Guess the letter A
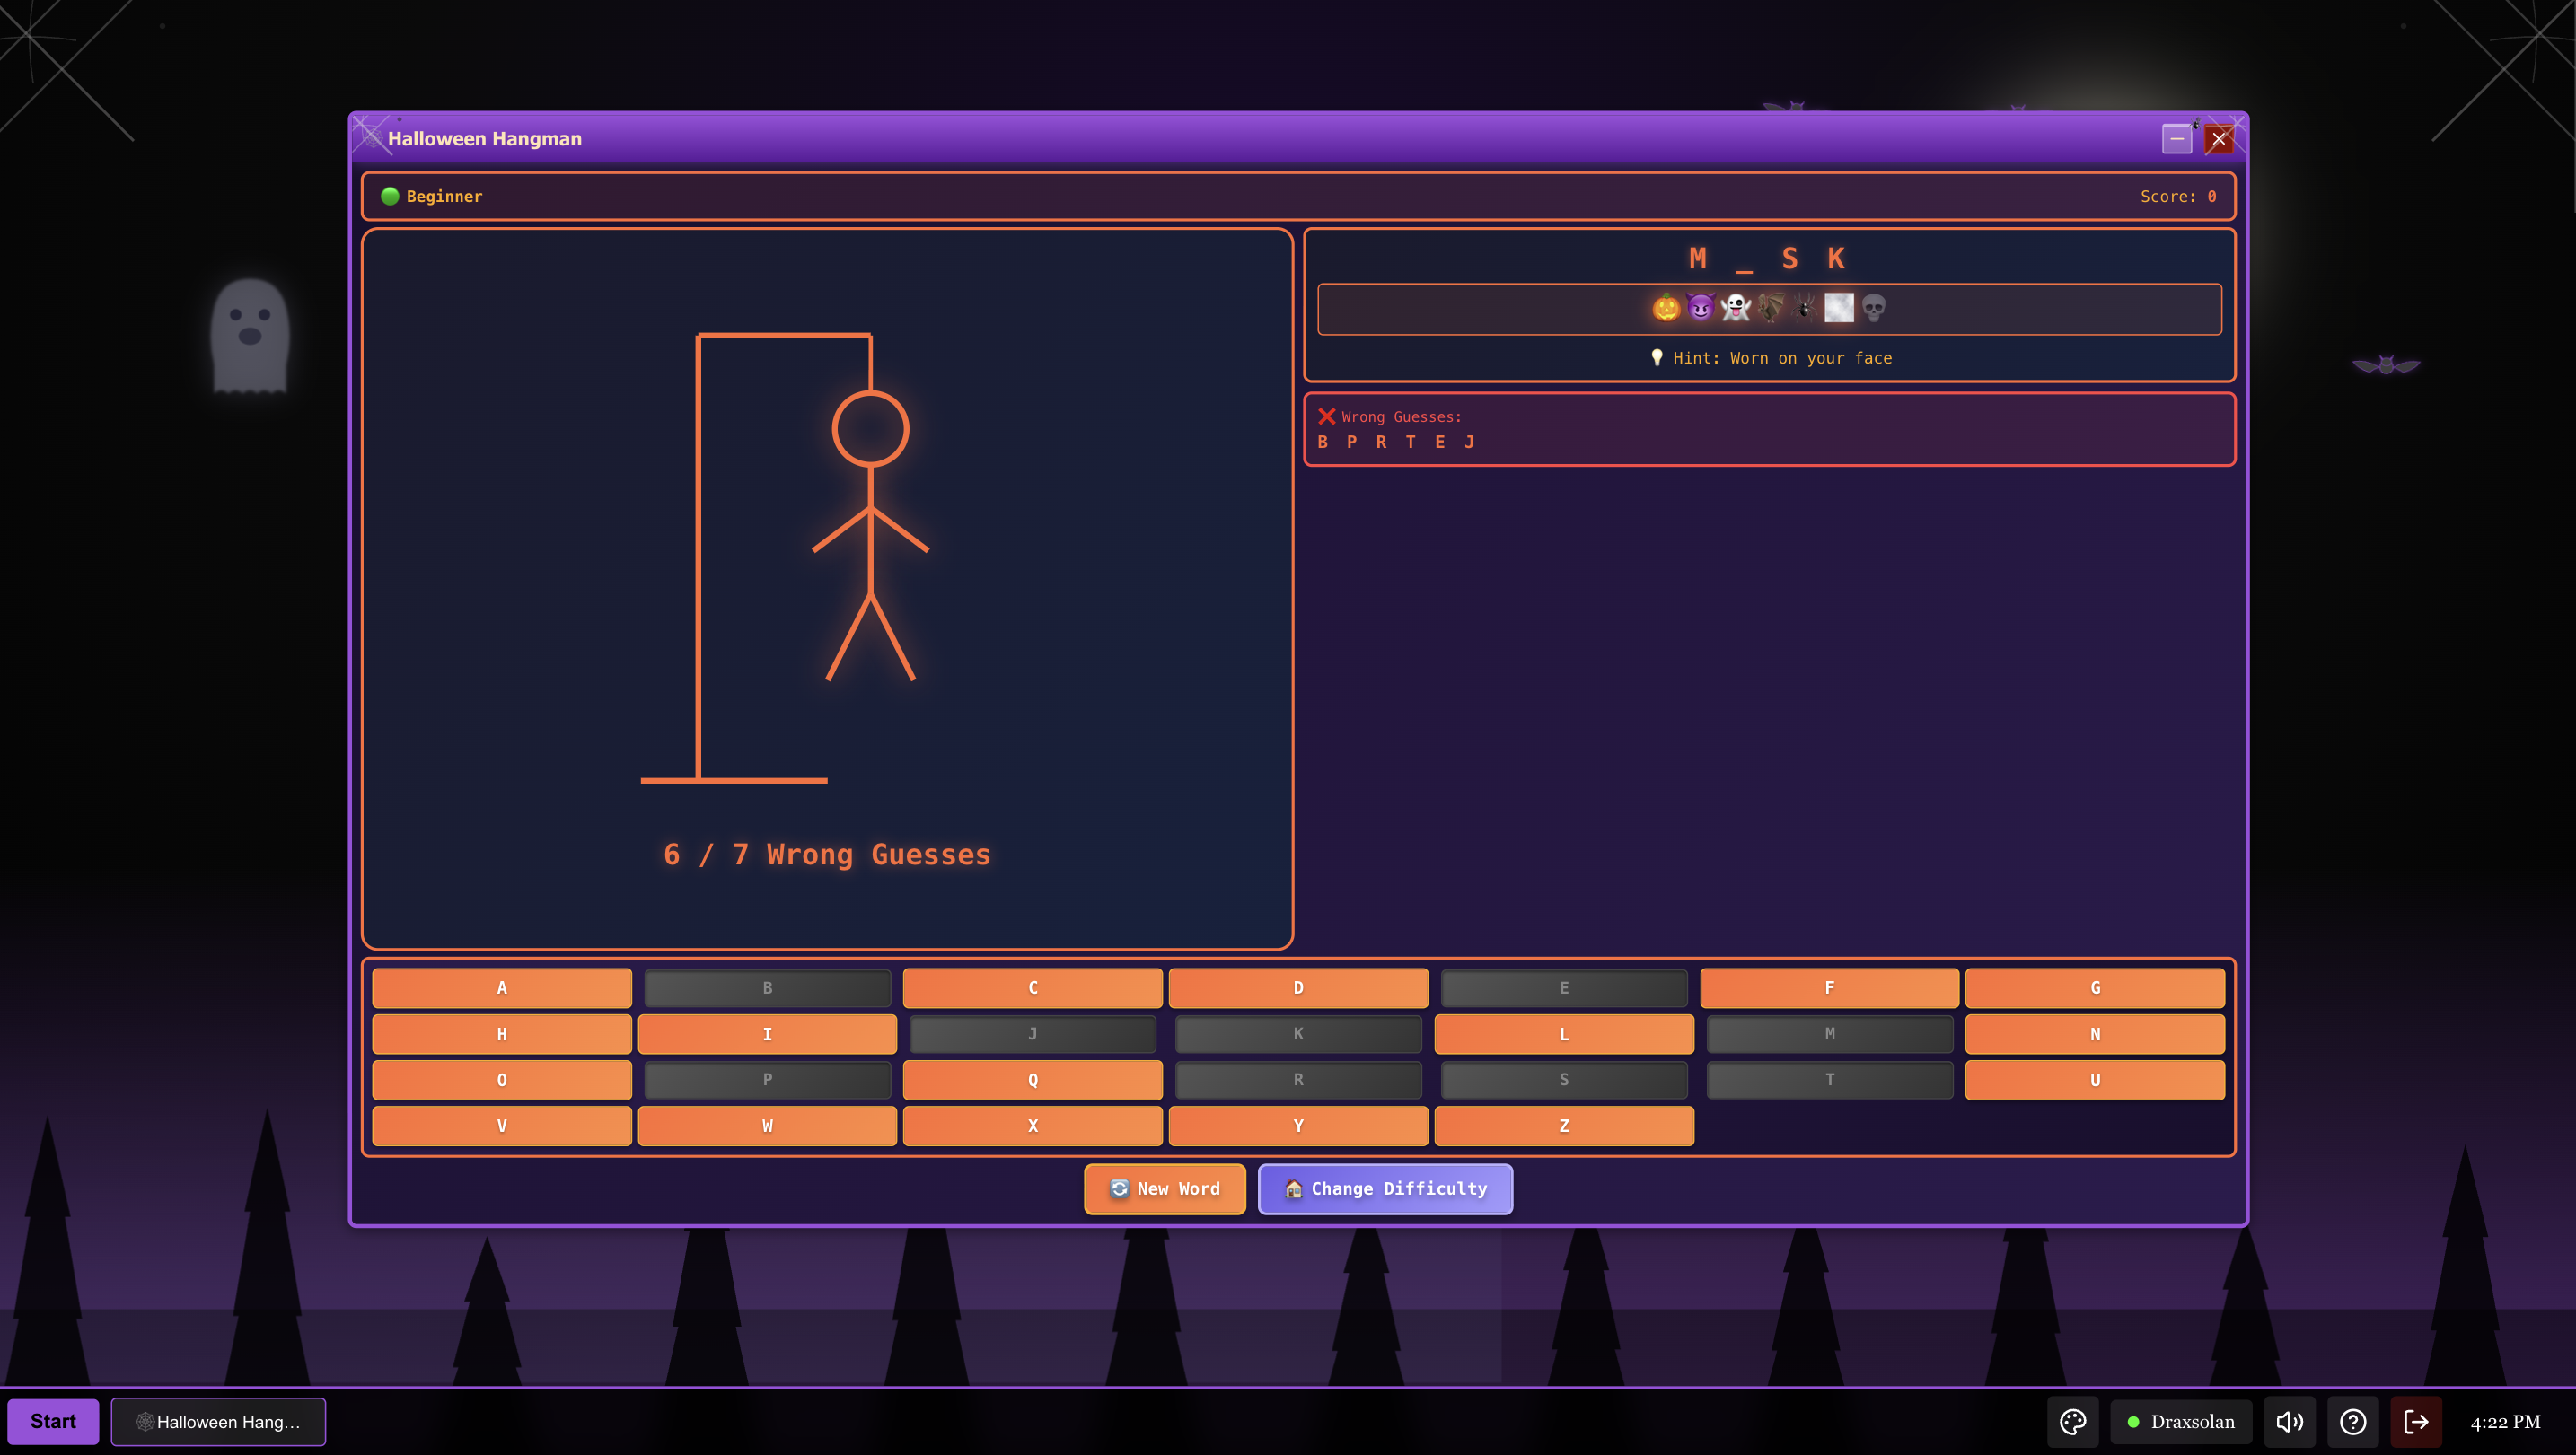Screen dimensions: 2576x1455 pyautogui.click(x=501, y=987)
